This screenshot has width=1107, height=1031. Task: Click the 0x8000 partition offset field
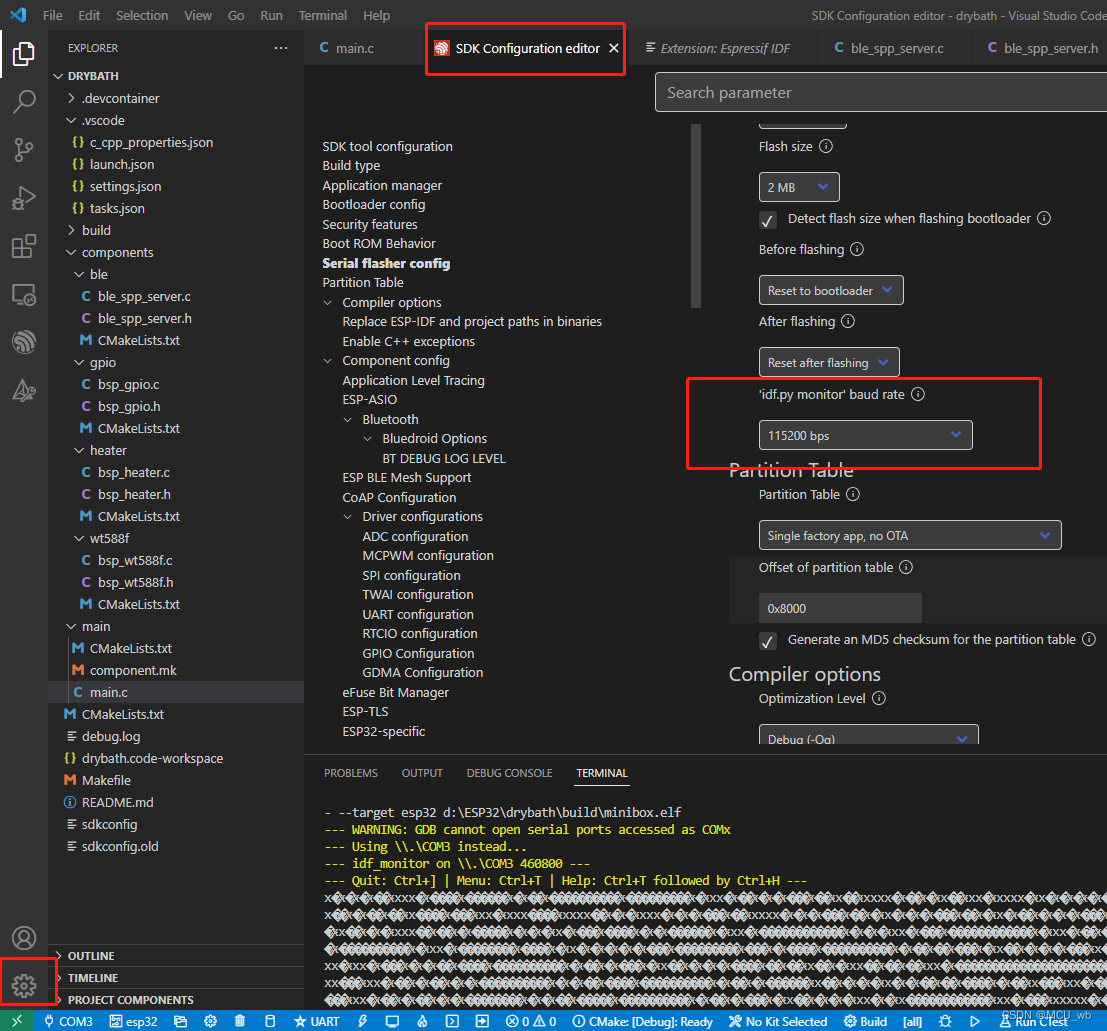point(840,608)
